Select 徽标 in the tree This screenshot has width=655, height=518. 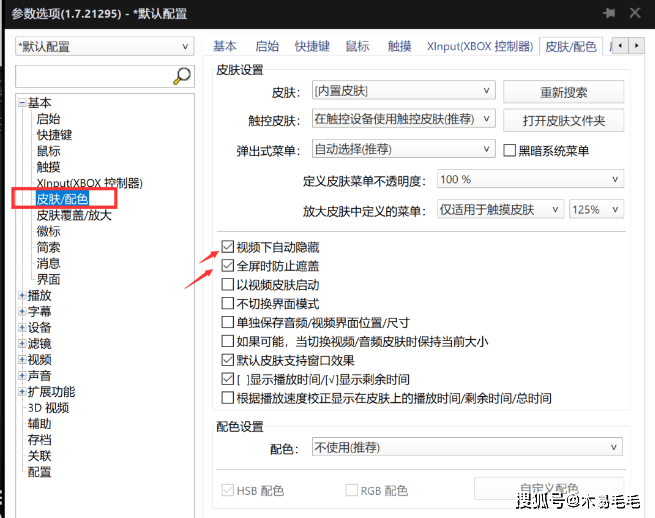tap(48, 231)
